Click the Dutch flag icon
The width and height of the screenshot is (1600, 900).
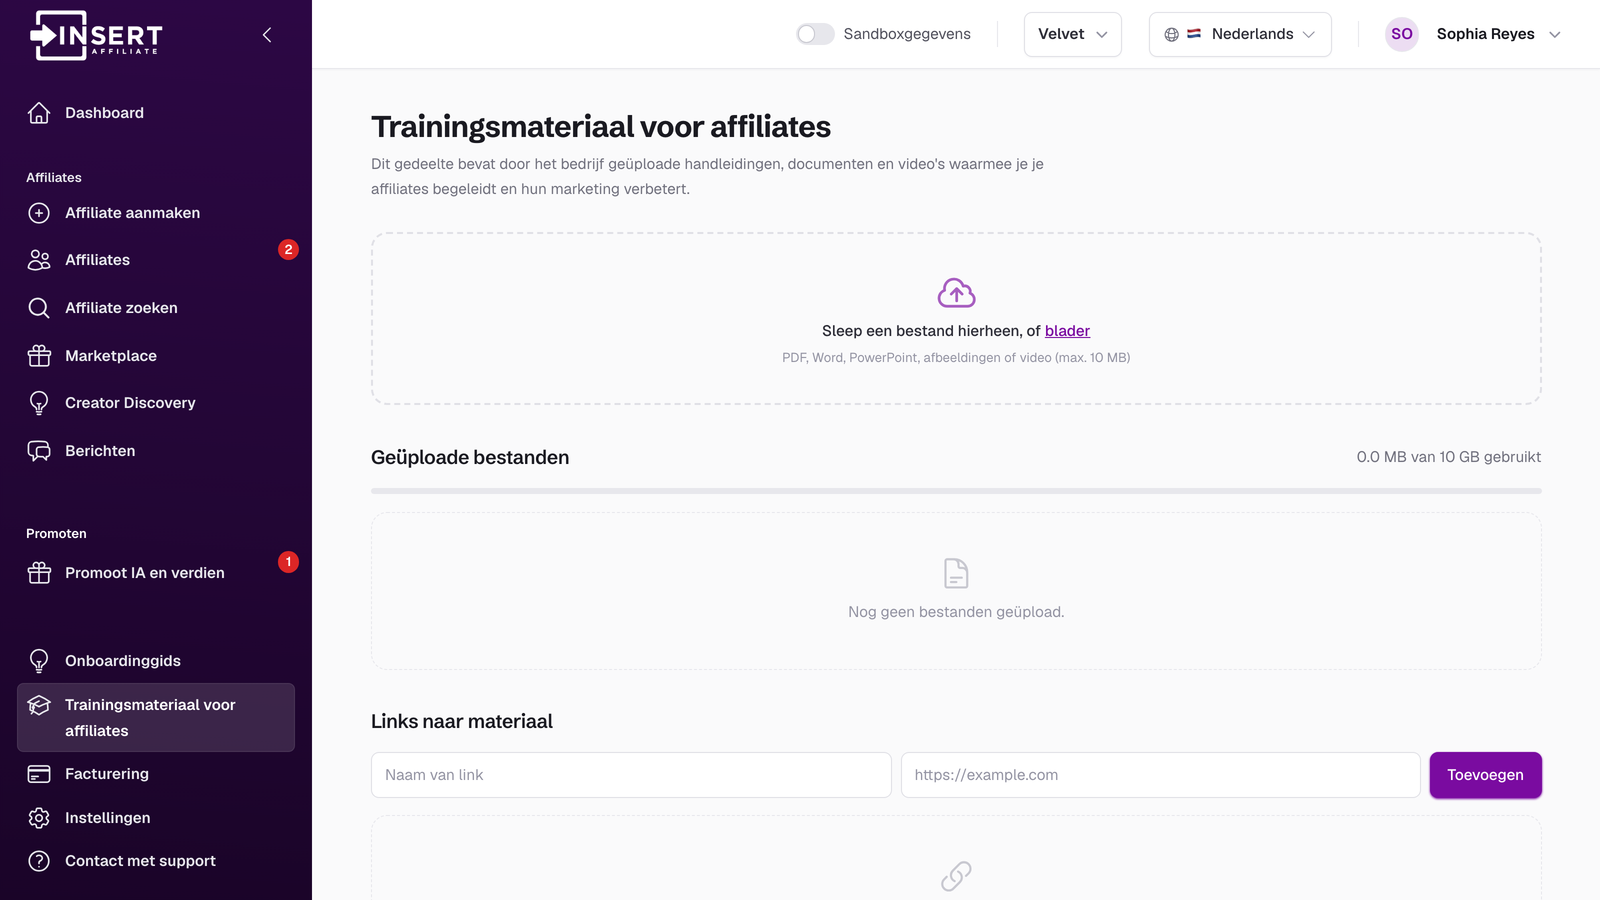1194,34
